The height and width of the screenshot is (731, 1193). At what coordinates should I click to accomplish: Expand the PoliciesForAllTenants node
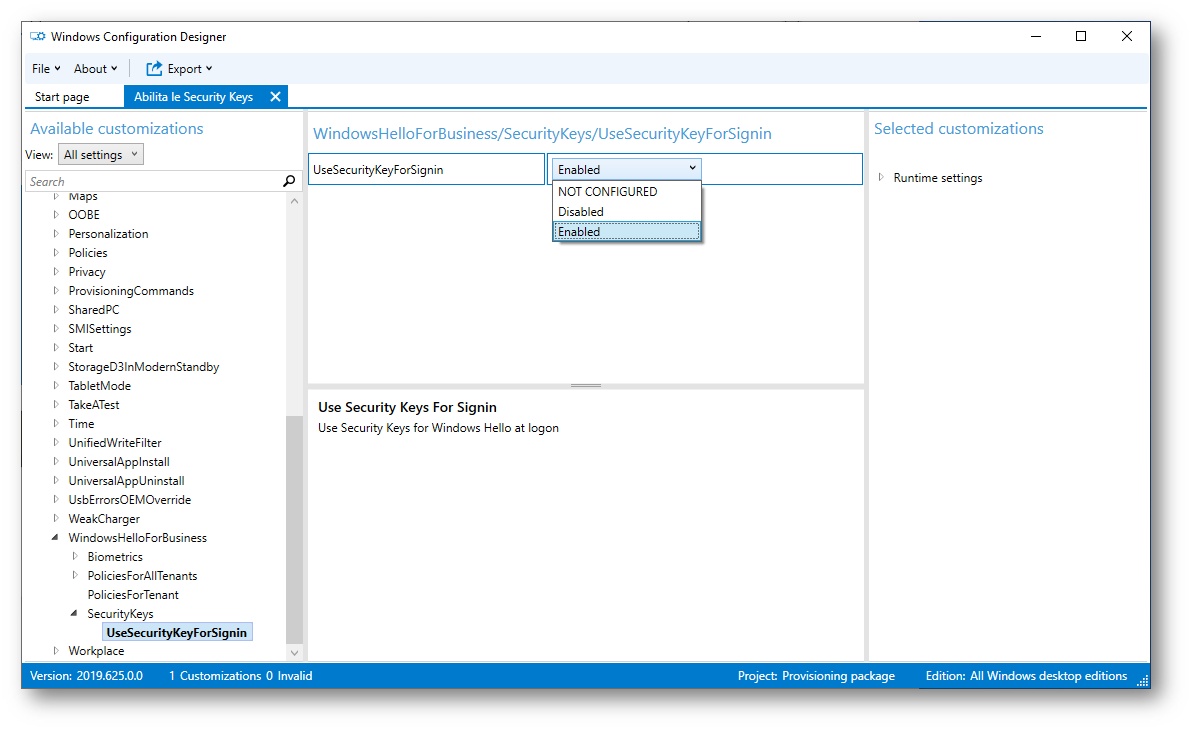75,576
